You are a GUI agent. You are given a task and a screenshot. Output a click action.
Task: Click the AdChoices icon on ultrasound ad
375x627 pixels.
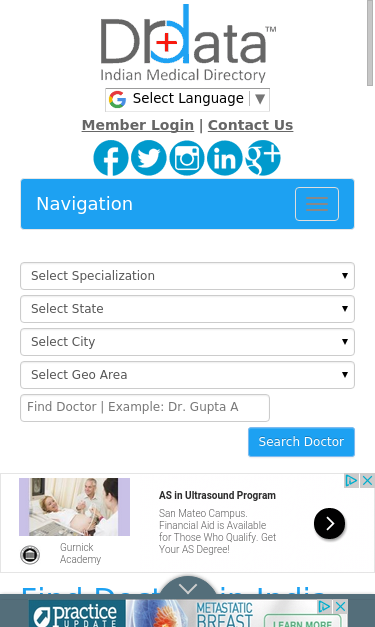[x=351, y=480]
